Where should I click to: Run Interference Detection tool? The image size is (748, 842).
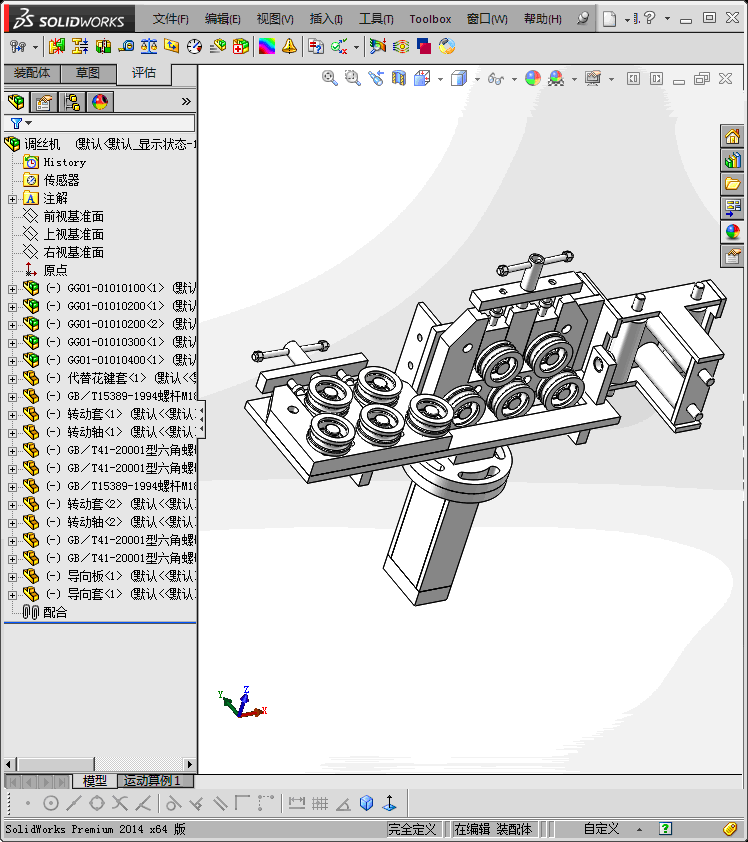pyautogui.click(x=56, y=47)
